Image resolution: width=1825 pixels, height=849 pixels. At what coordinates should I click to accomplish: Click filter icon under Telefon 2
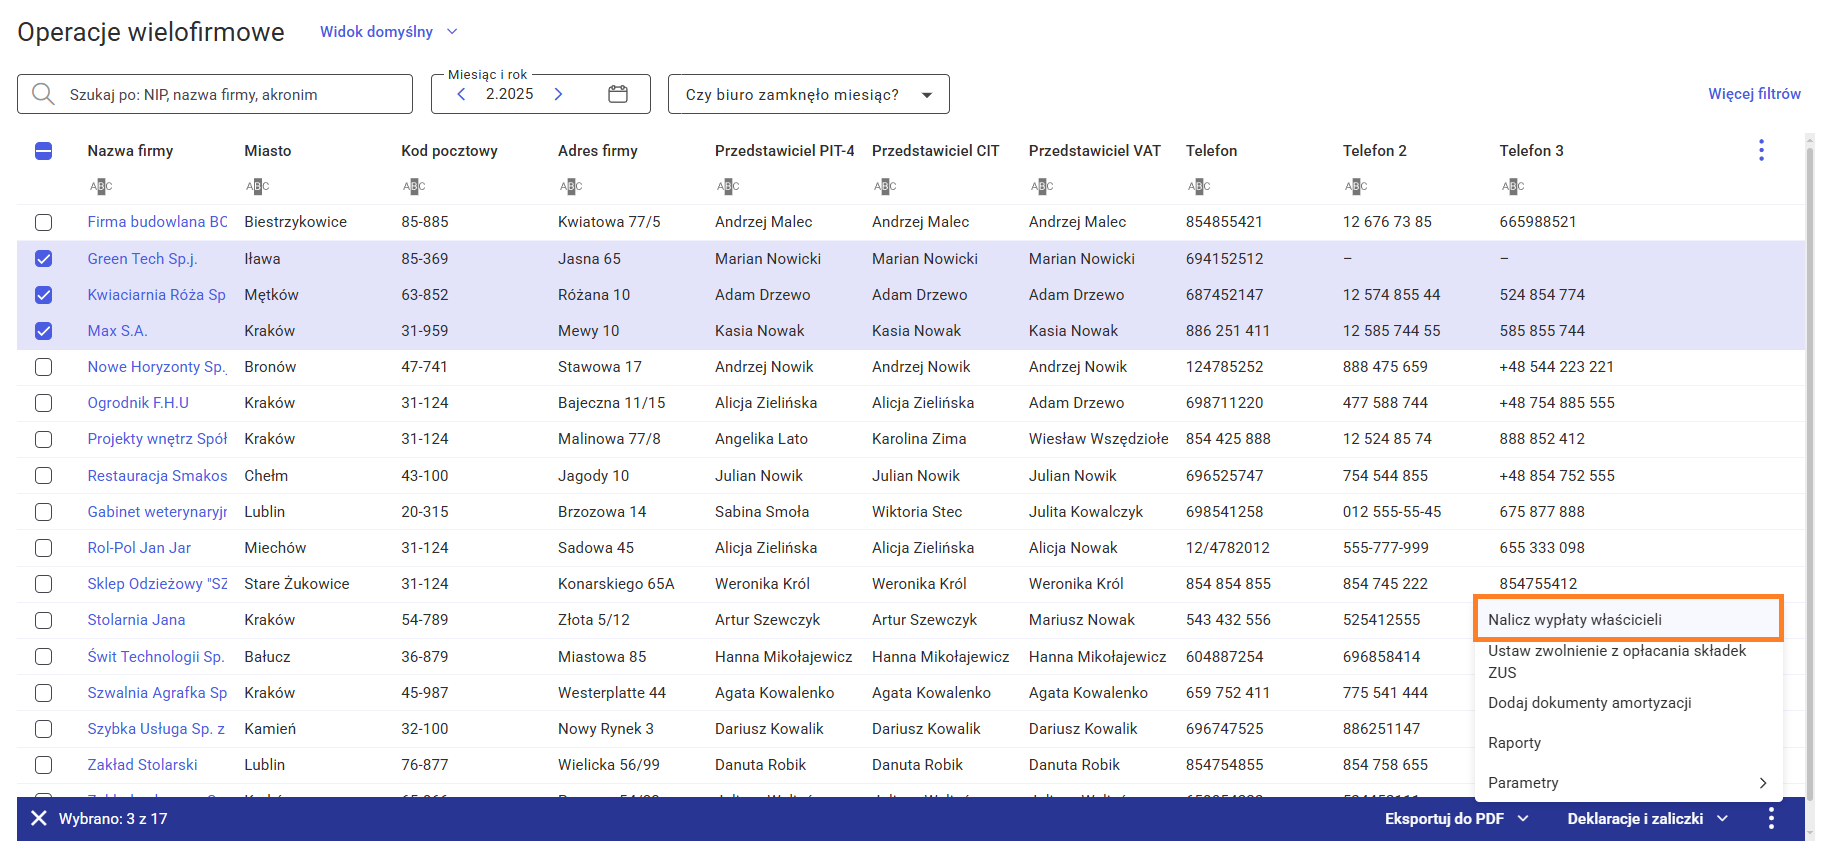pyautogui.click(x=1356, y=186)
